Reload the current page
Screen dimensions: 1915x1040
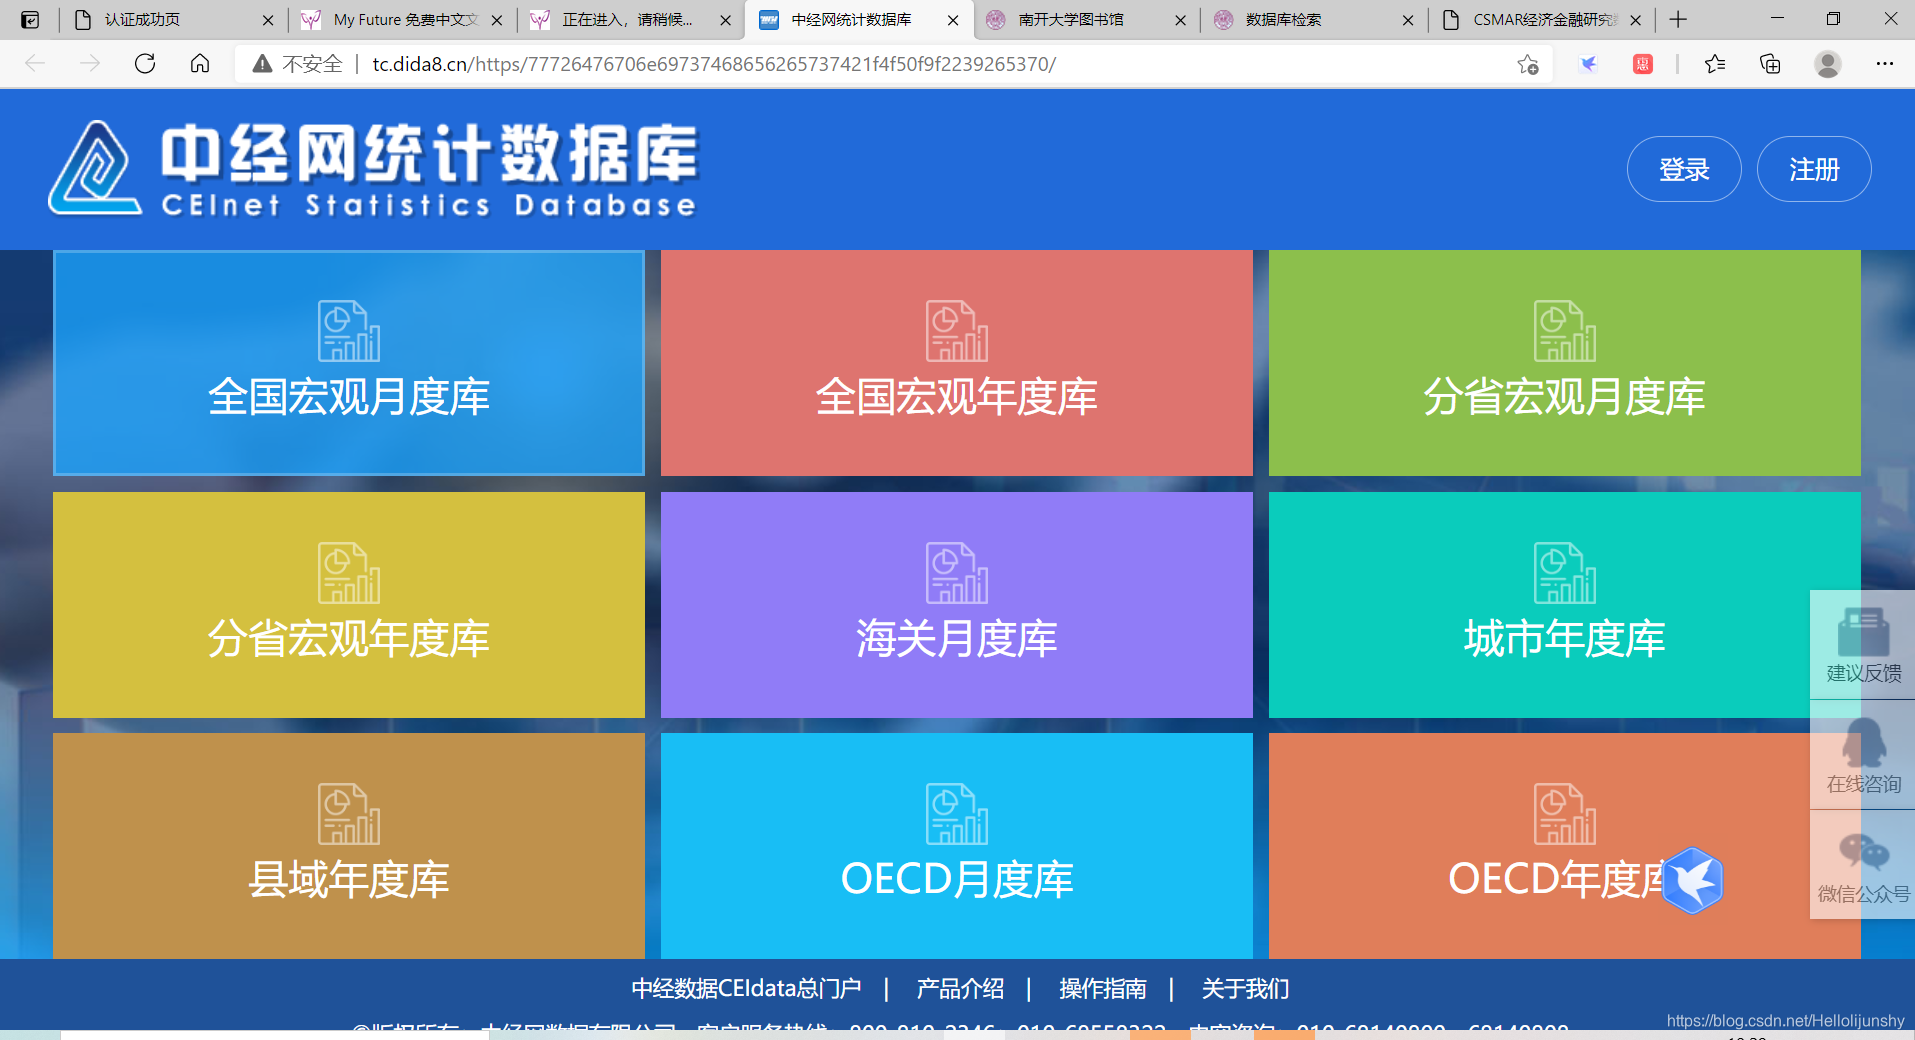[x=145, y=64]
